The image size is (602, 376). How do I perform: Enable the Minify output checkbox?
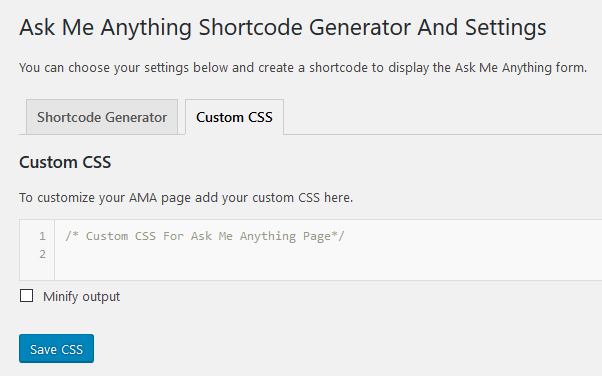tap(26, 296)
